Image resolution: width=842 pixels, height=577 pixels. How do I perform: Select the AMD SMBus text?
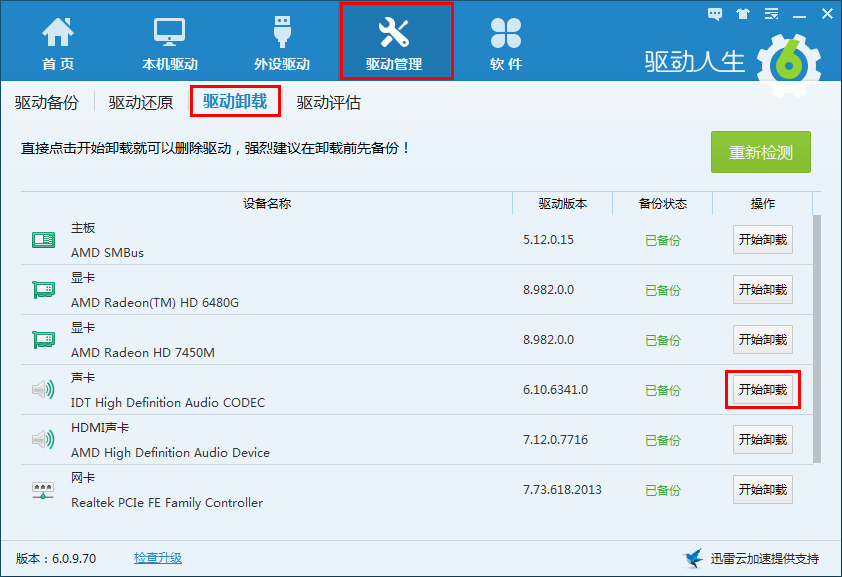tap(107, 252)
